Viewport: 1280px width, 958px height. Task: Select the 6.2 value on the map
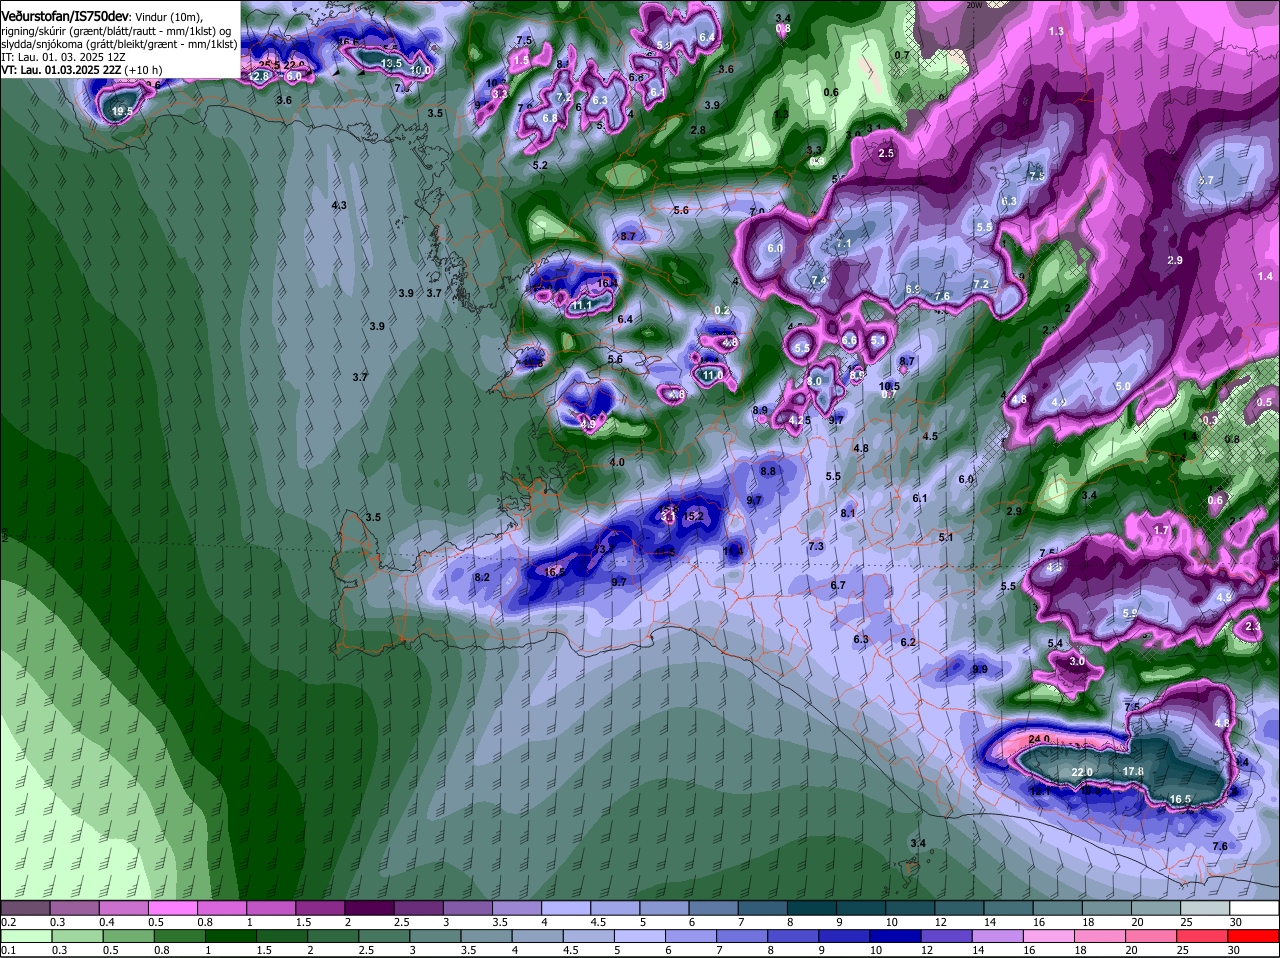click(x=908, y=642)
